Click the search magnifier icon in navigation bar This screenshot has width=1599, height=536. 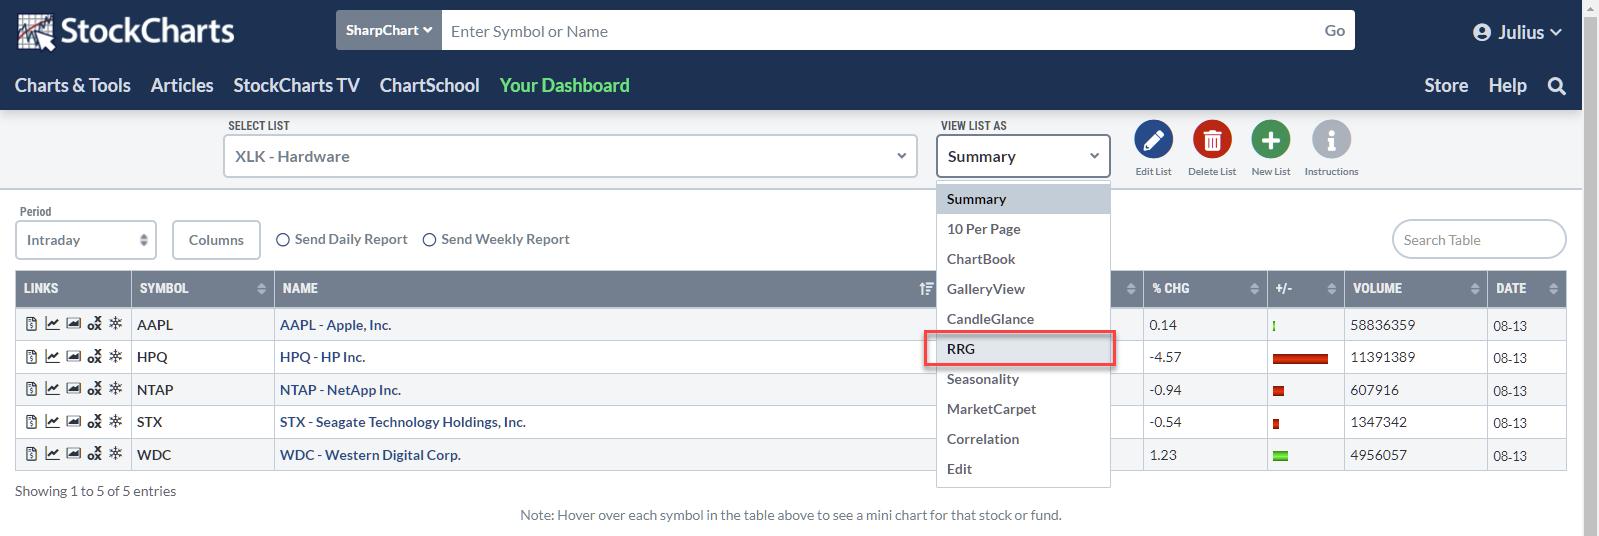[x=1556, y=86]
